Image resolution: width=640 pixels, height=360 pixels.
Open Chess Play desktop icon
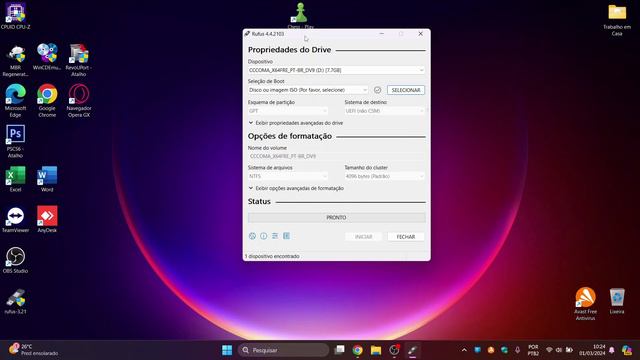click(301, 16)
